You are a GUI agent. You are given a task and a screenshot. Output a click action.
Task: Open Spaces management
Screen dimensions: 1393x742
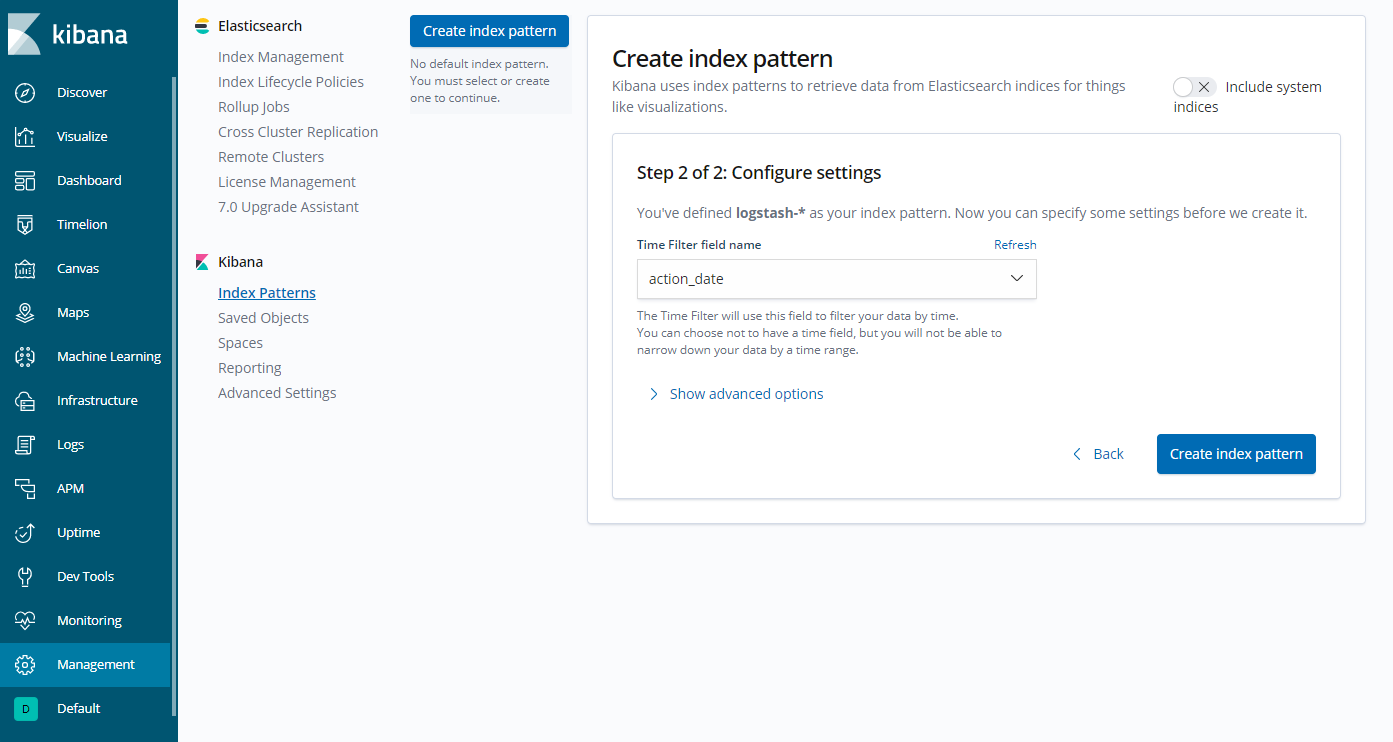pos(240,343)
